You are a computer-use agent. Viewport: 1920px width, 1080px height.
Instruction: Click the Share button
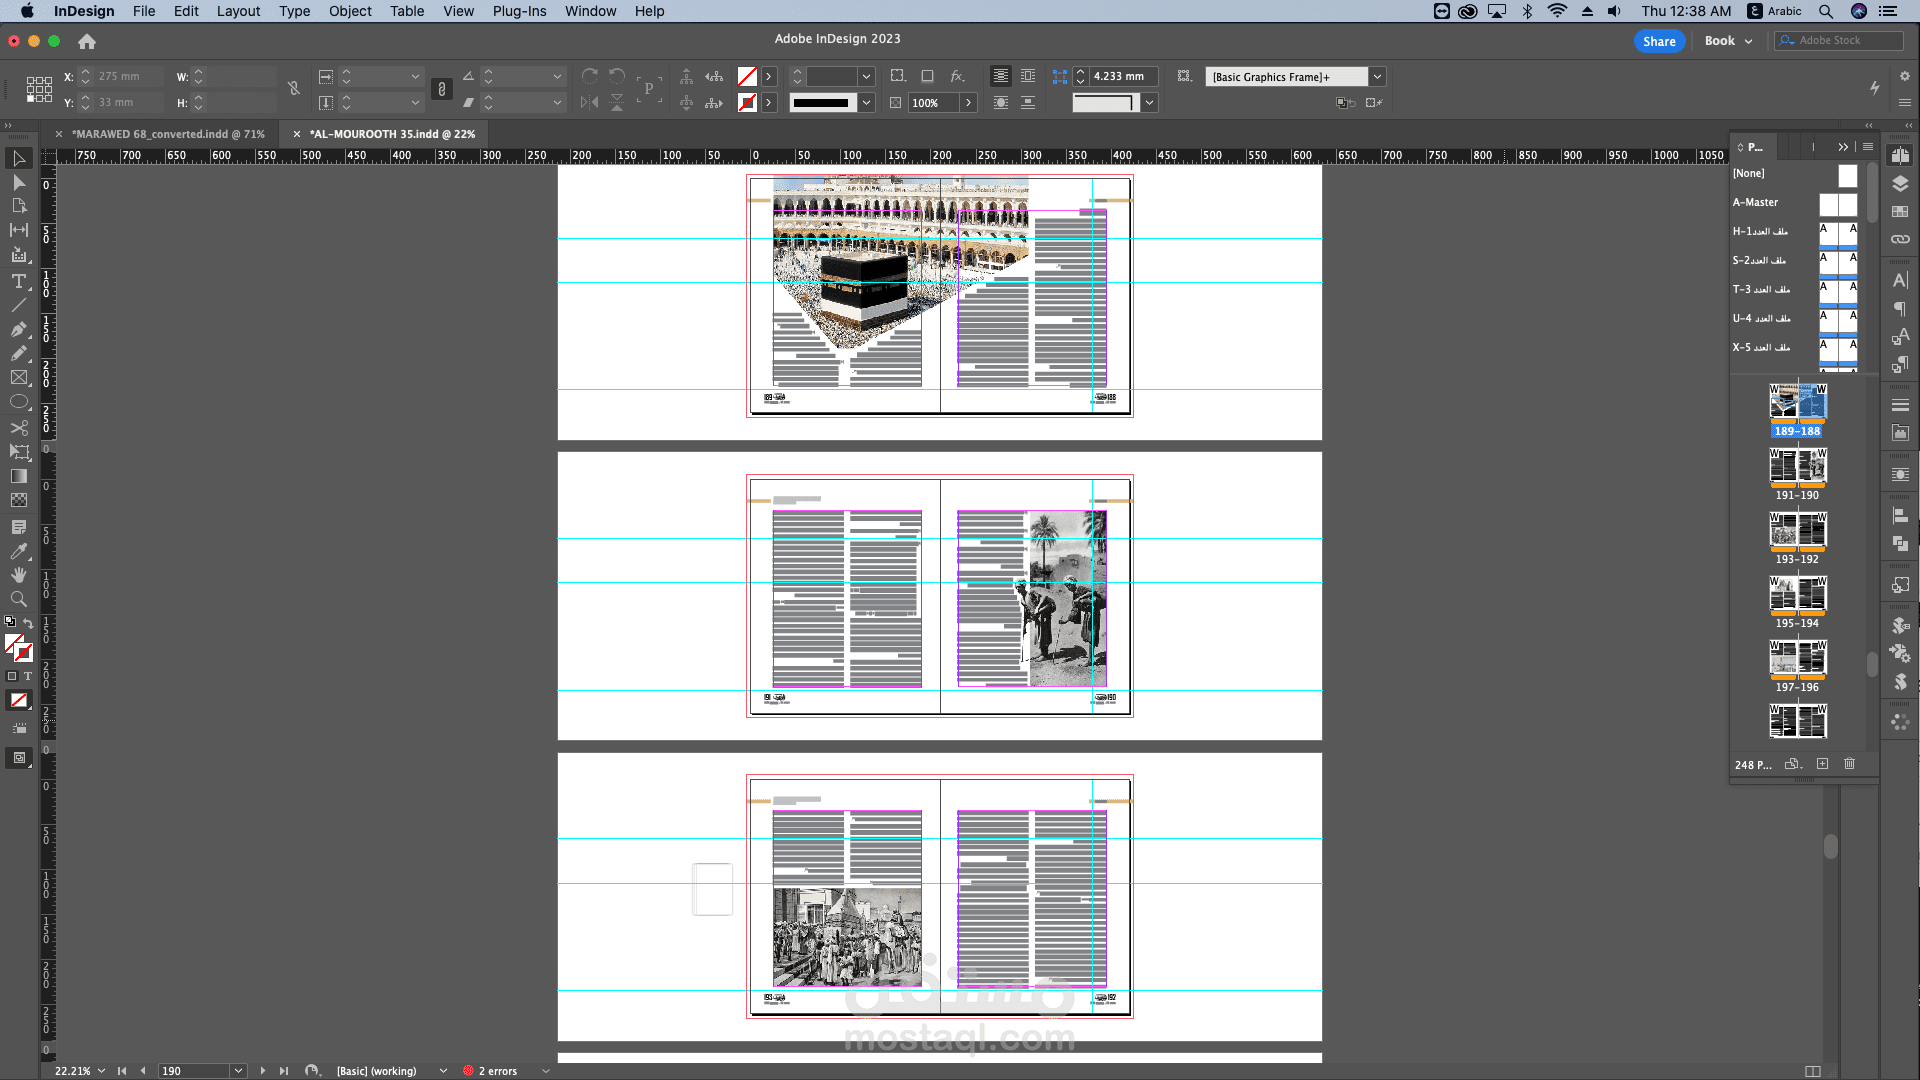tap(1659, 41)
